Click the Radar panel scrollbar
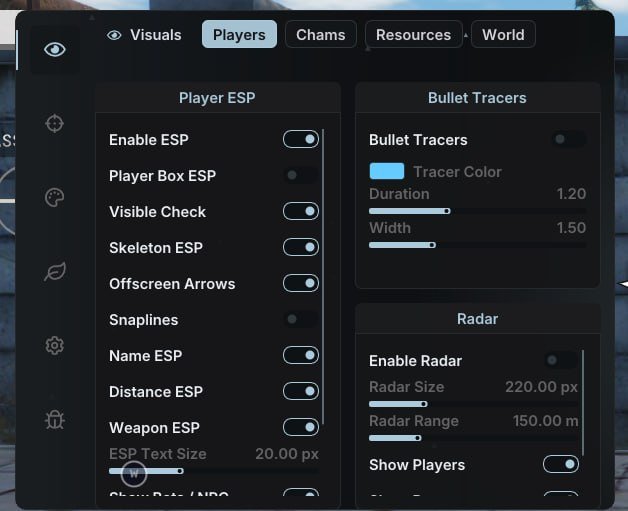This screenshot has height=511, width=628. pyautogui.click(x=583, y=403)
